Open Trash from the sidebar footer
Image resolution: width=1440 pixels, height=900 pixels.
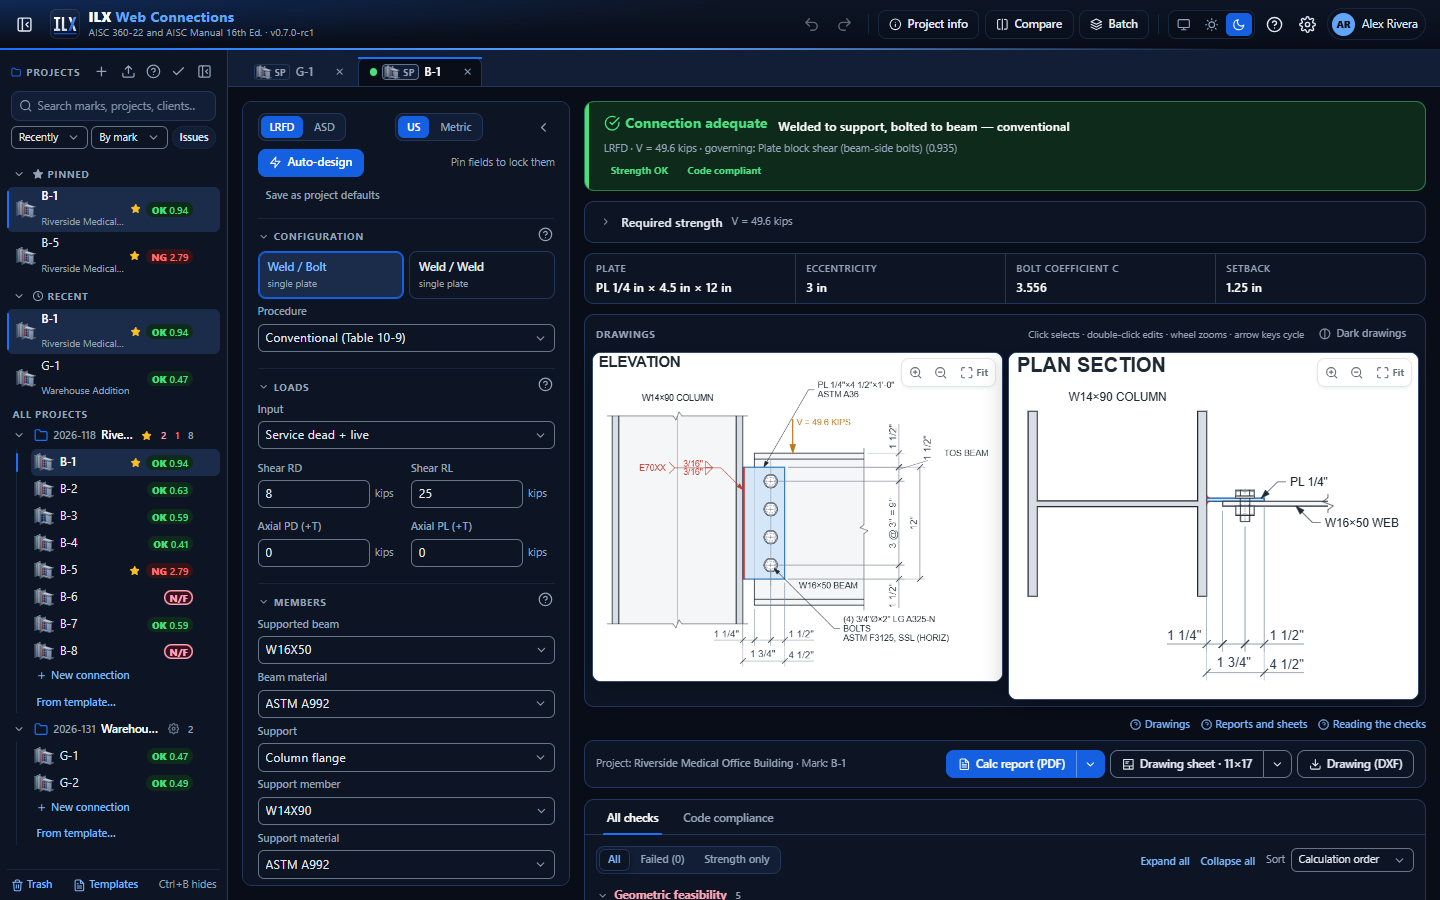coord(32,884)
